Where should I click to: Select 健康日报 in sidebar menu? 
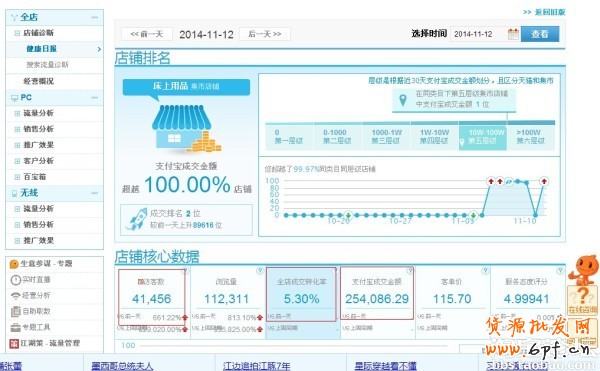55,49
